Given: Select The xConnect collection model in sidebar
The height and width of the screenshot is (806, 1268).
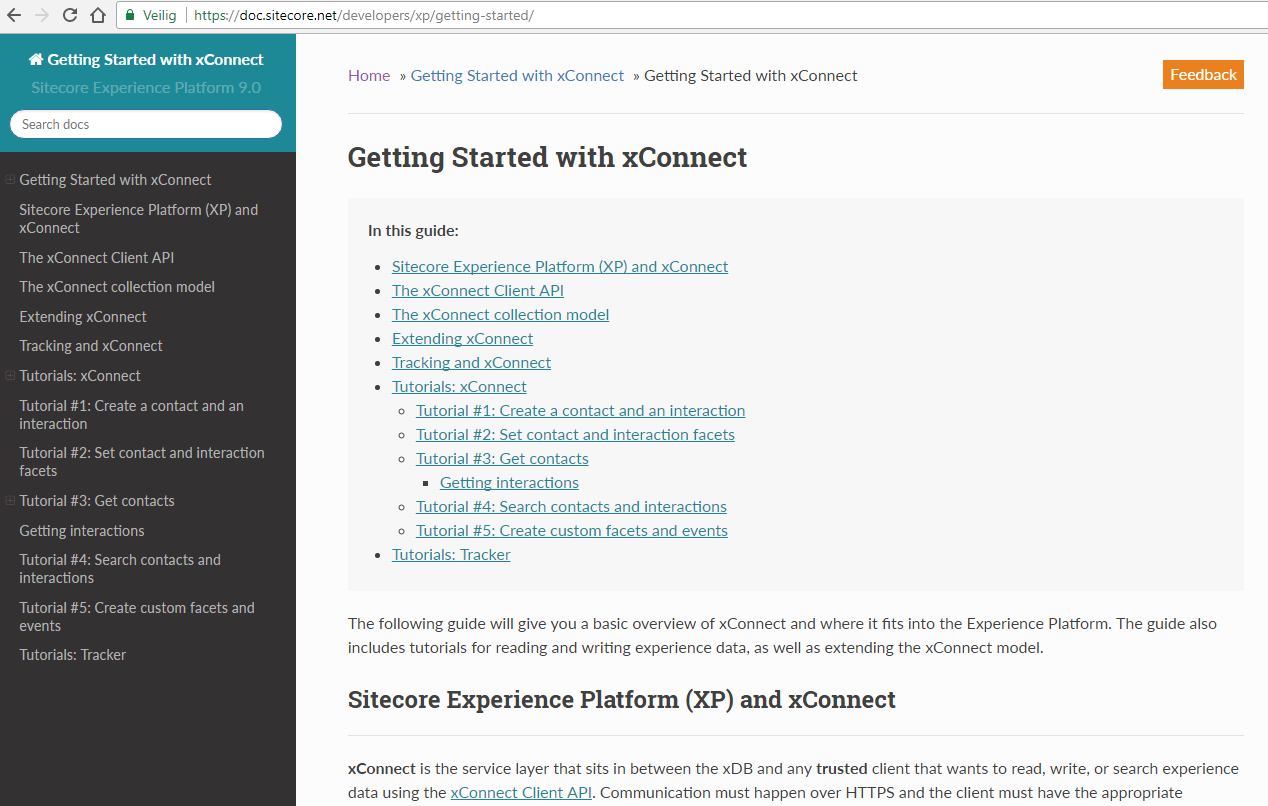Looking at the screenshot, I should pos(117,287).
